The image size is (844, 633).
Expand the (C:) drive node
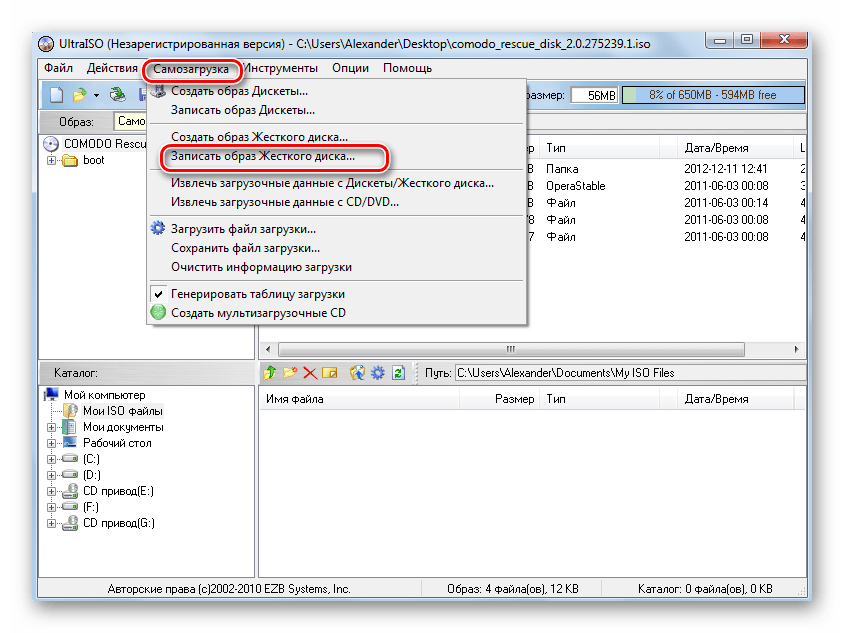(52, 459)
